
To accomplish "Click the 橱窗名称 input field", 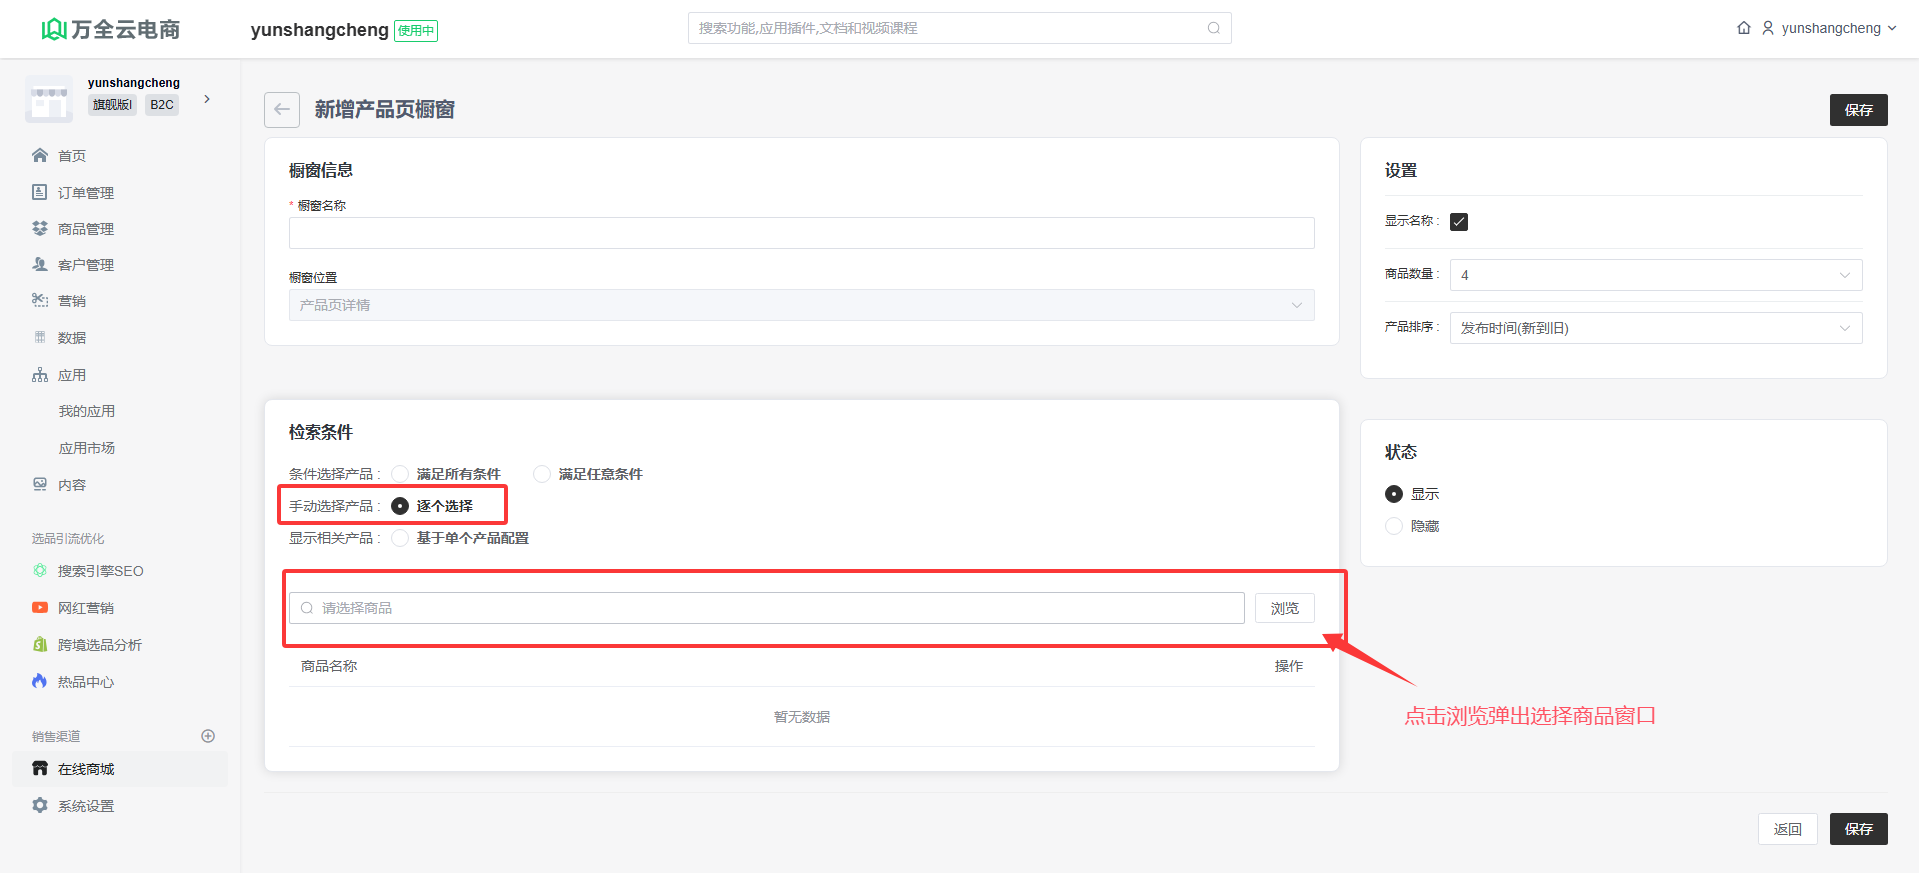I will pos(801,233).
